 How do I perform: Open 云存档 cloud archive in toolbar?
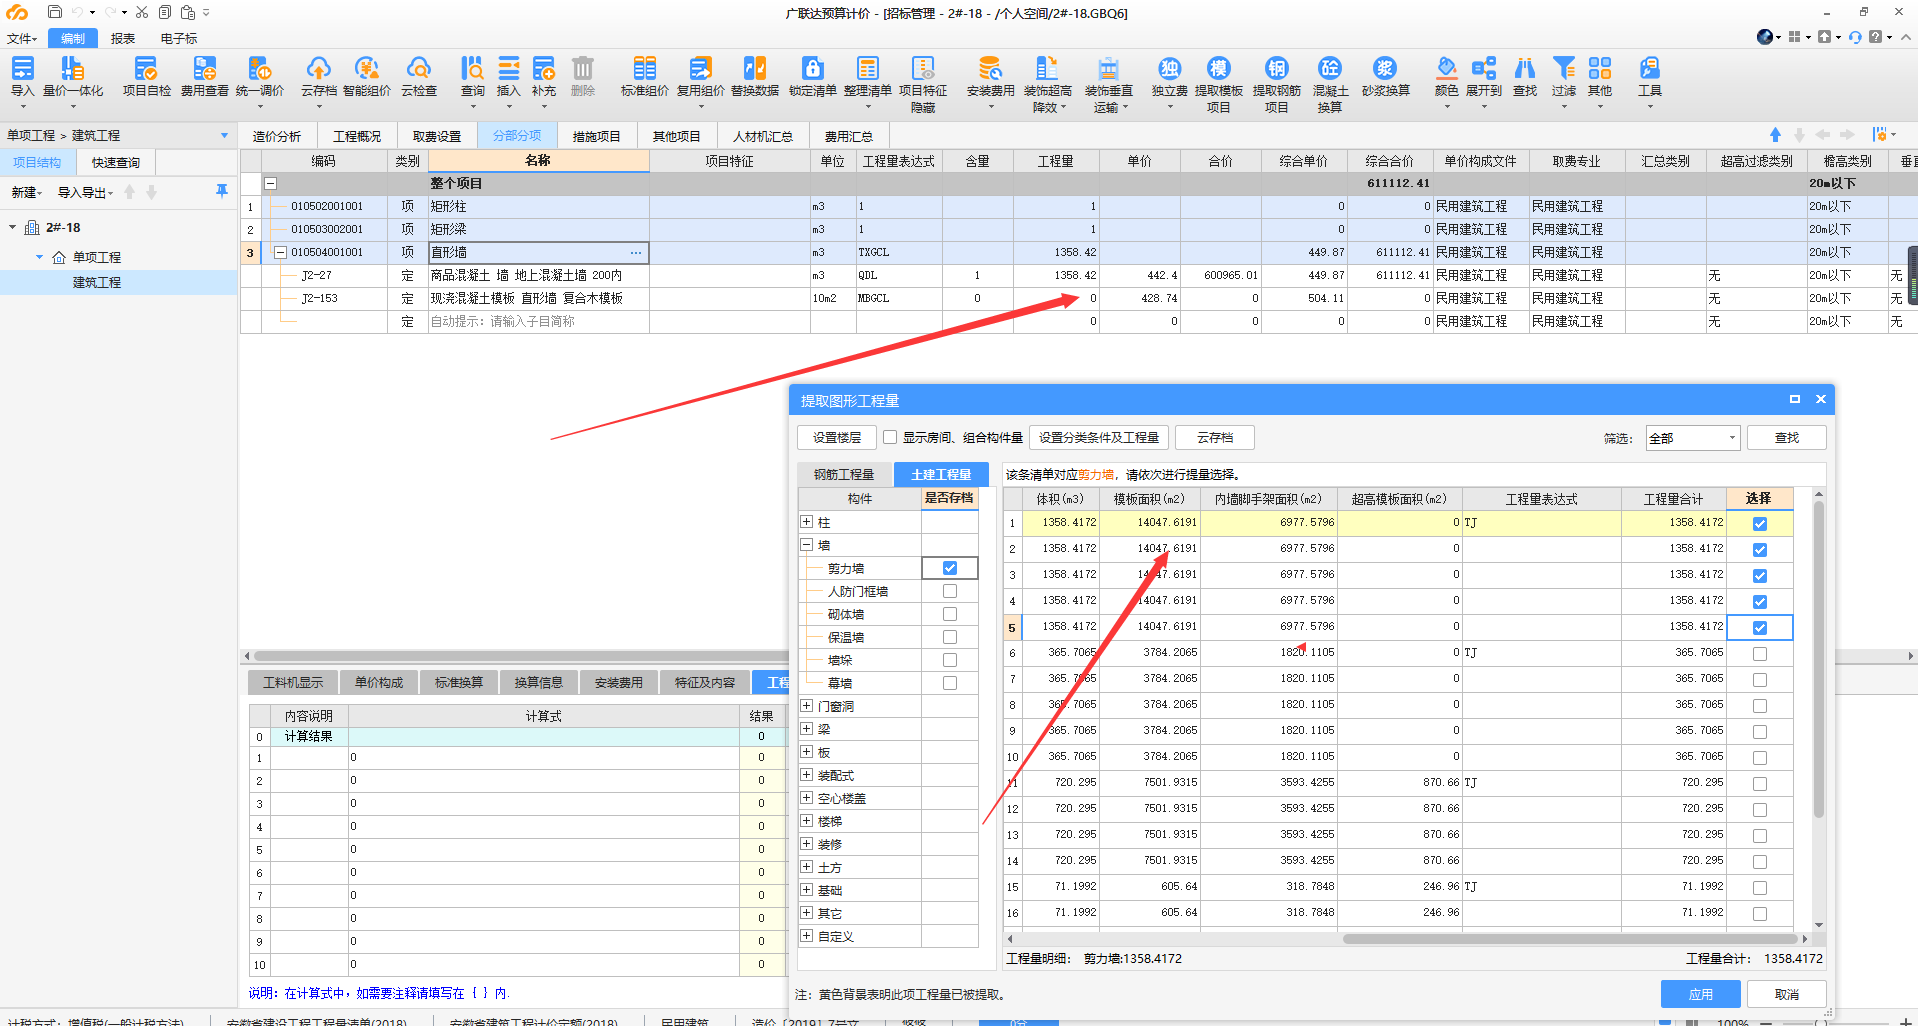click(318, 77)
